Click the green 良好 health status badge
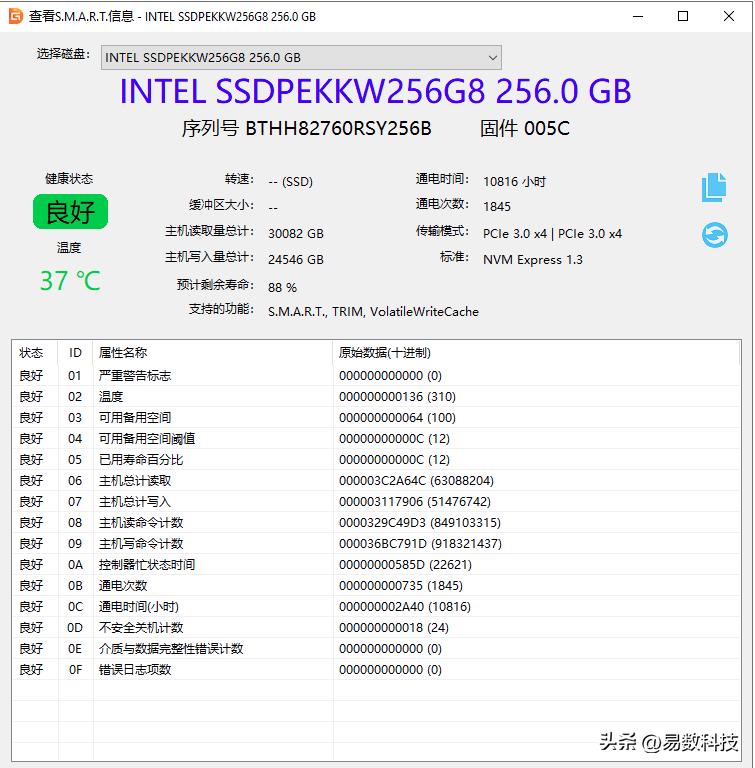The height and width of the screenshot is (768, 755). (x=70, y=212)
